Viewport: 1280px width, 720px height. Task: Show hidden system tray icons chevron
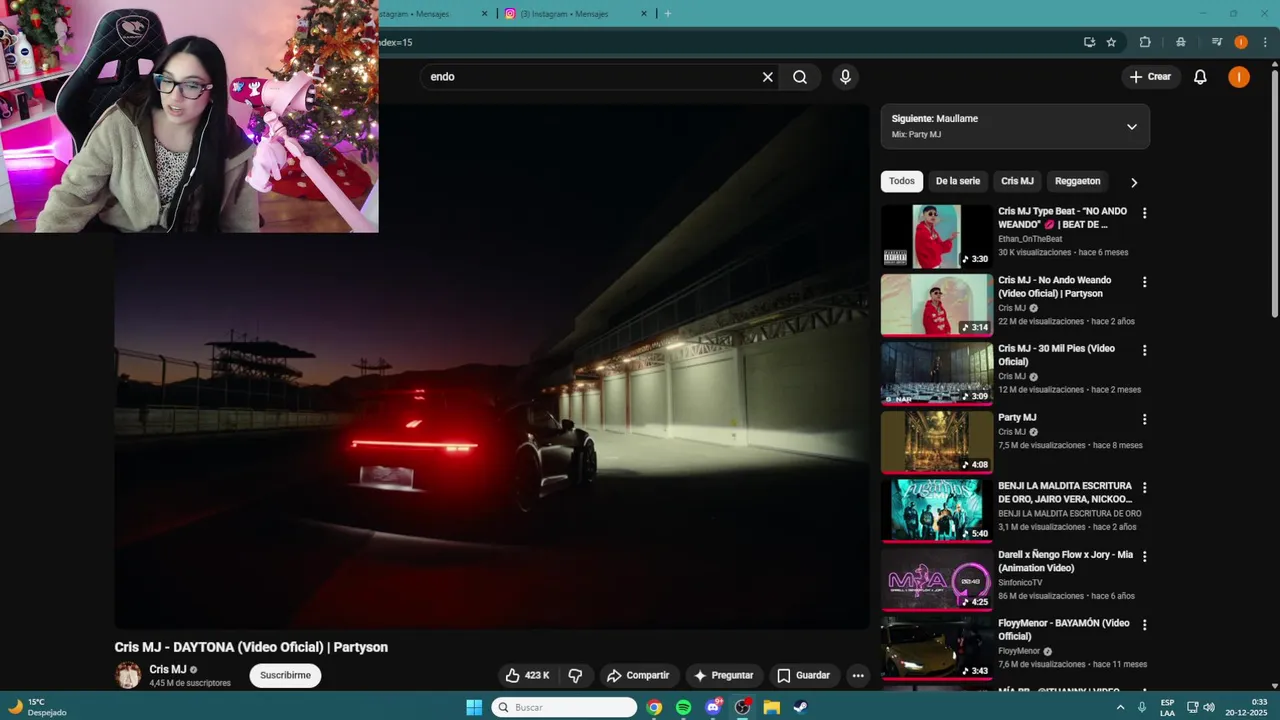coord(1120,707)
